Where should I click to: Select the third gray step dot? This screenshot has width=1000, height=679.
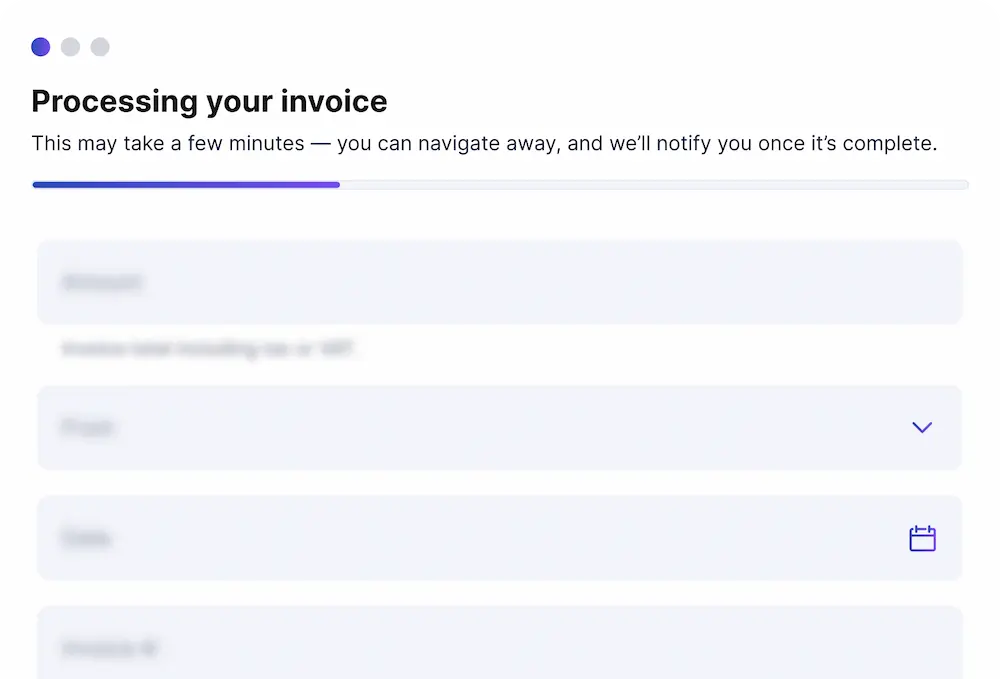pos(100,47)
